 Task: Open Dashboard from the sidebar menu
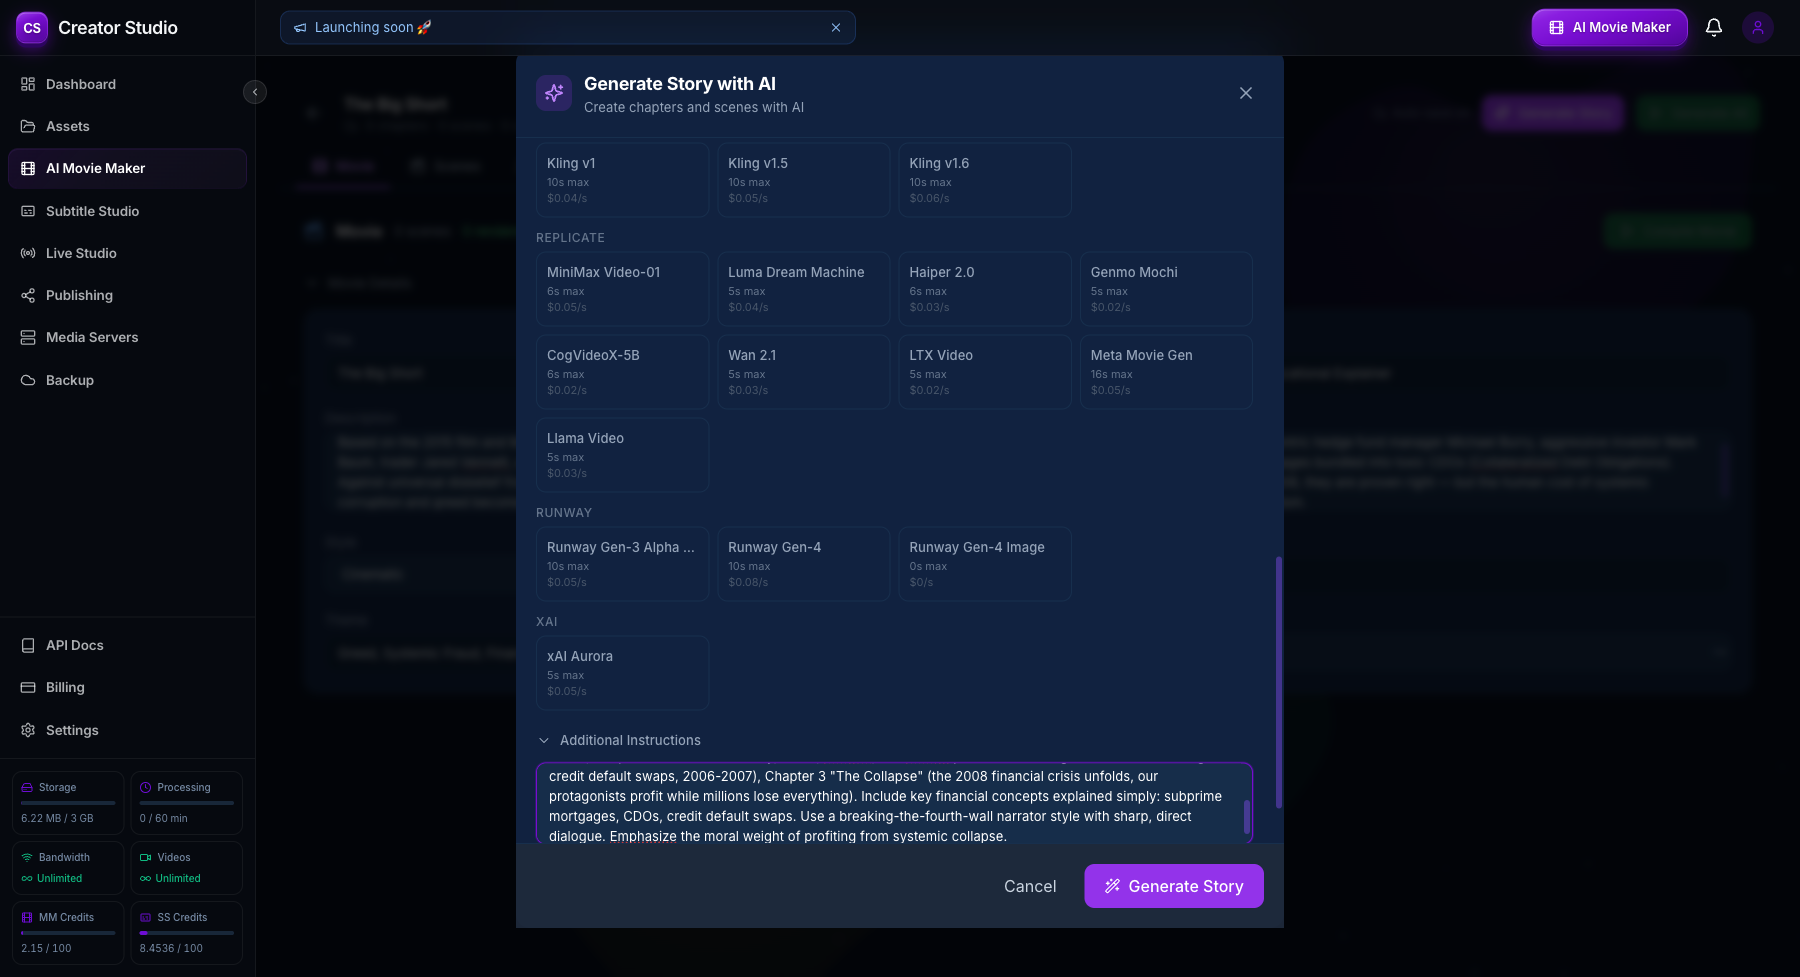click(127, 84)
